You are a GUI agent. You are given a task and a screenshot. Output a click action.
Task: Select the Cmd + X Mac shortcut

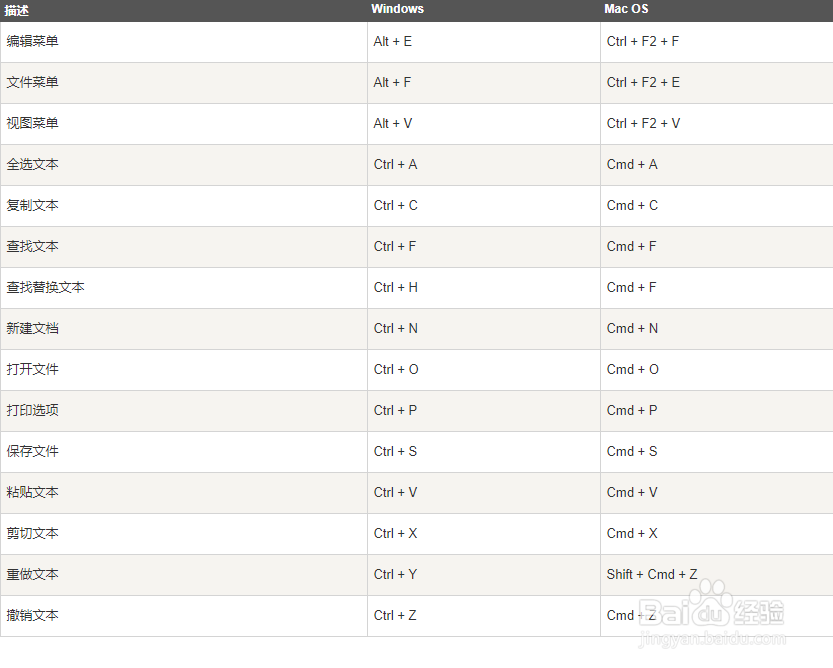pos(632,534)
